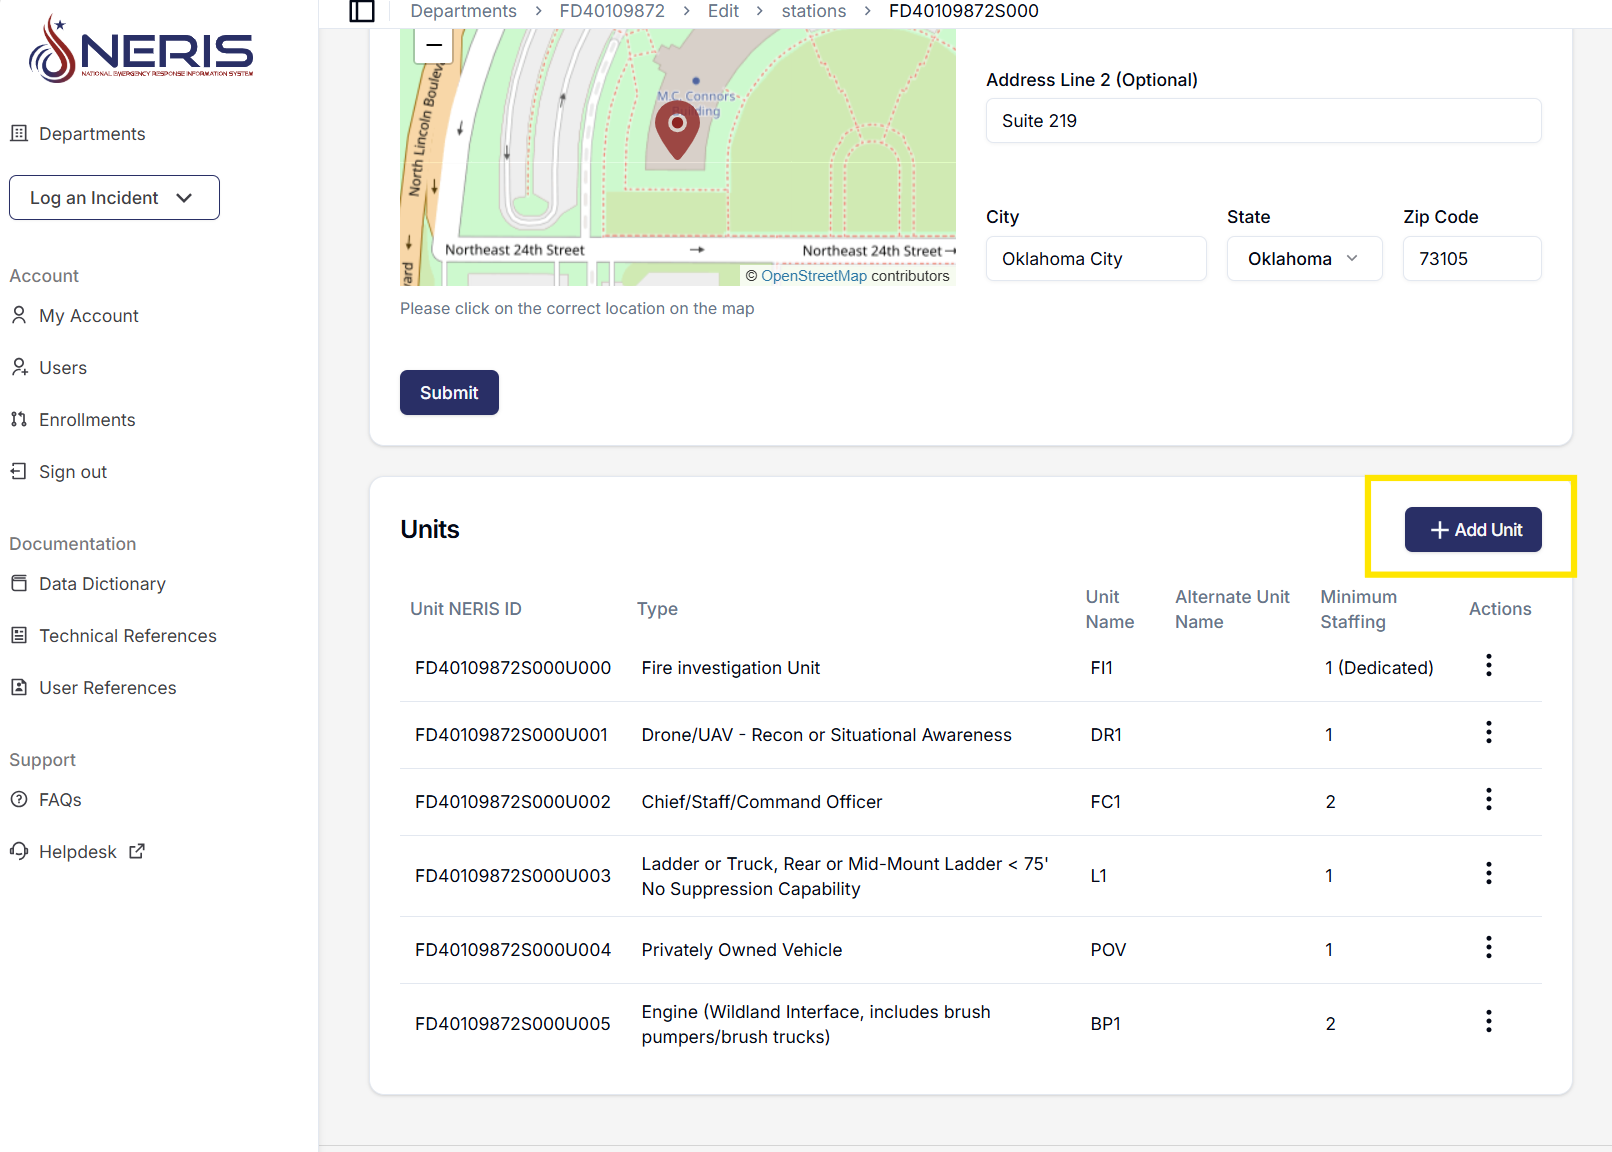Open actions menu for Privately Owned Vehicle
This screenshot has width=1612, height=1152.
pyautogui.click(x=1488, y=948)
